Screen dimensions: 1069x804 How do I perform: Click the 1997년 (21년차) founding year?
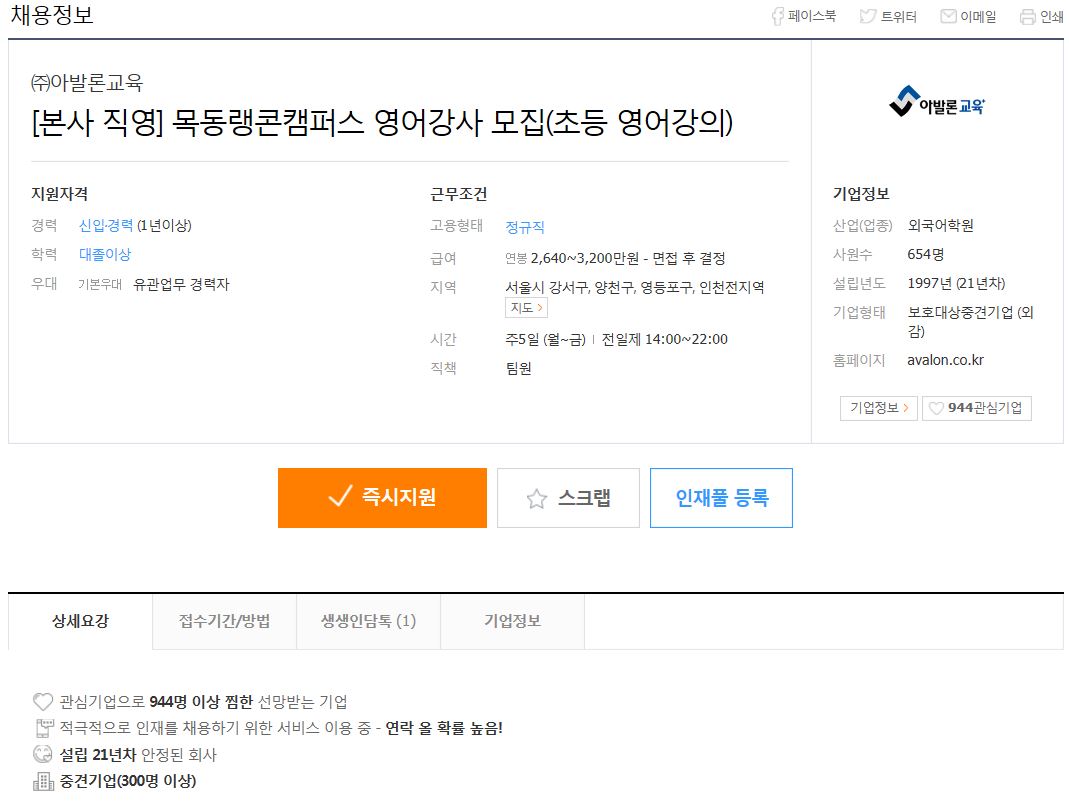[x=957, y=283]
